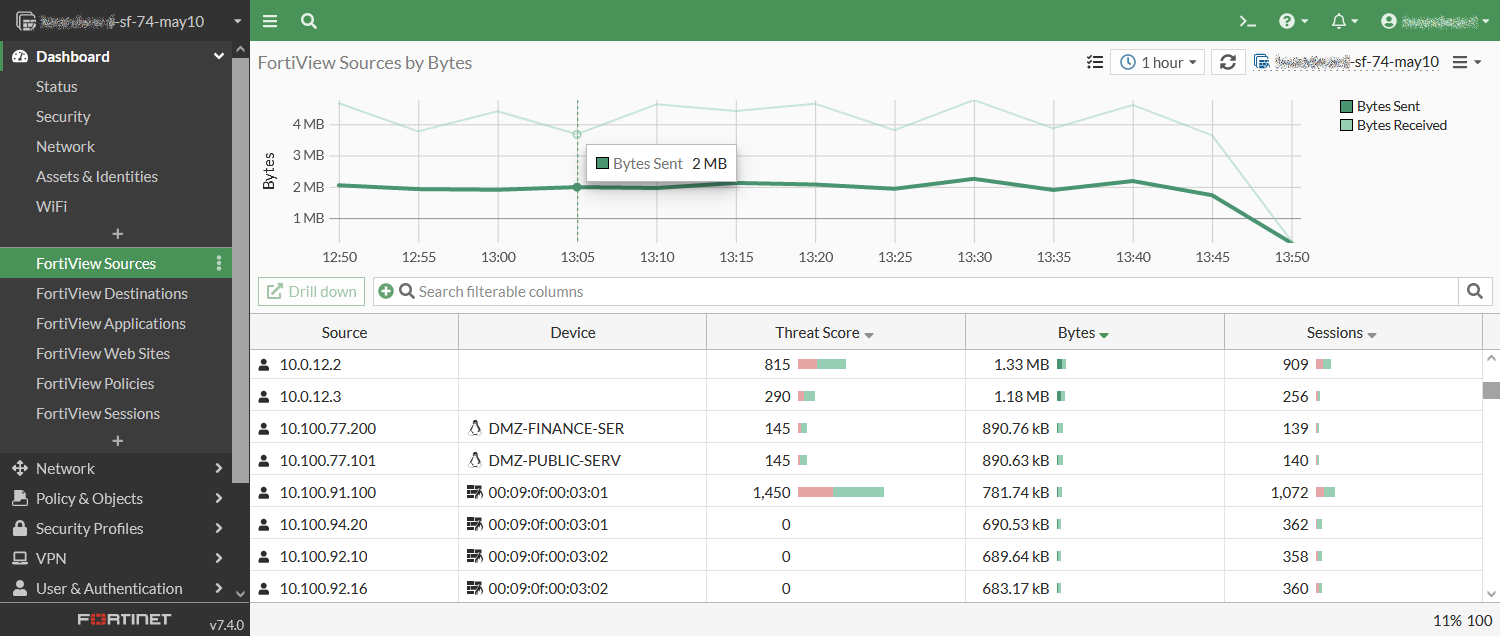Click the refresh icon beside time range
1500x636 pixels.
click(x=1228, y=62)
